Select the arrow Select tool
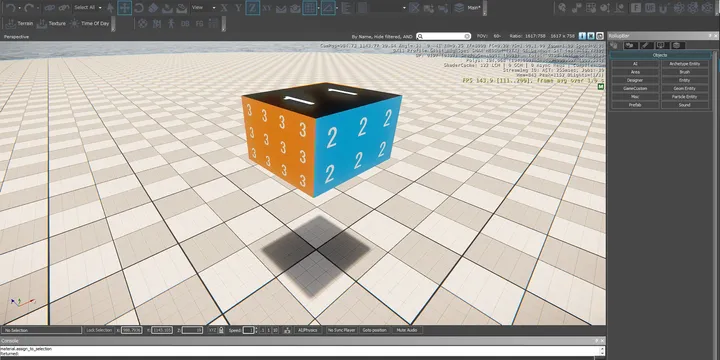Screen dimensions: 720x360 point(110,8)
